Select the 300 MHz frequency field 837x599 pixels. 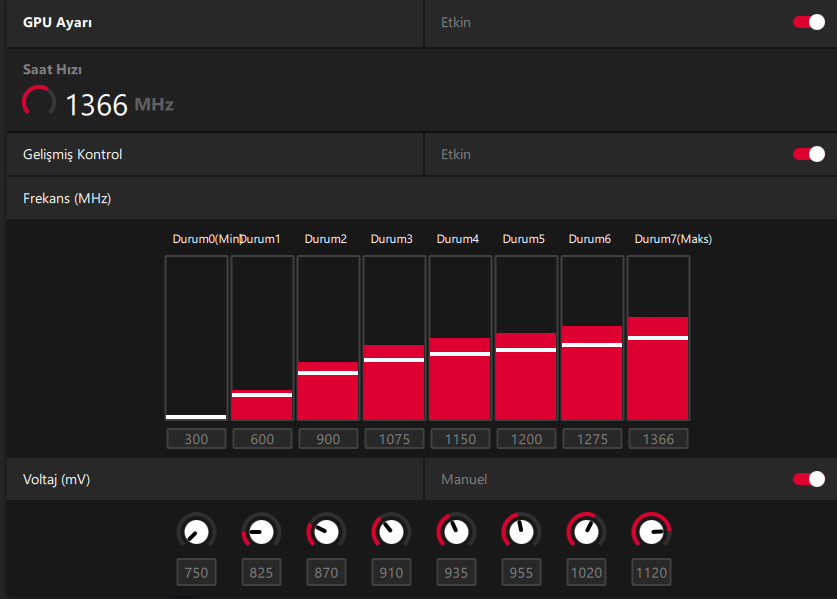tap(196, 439)
